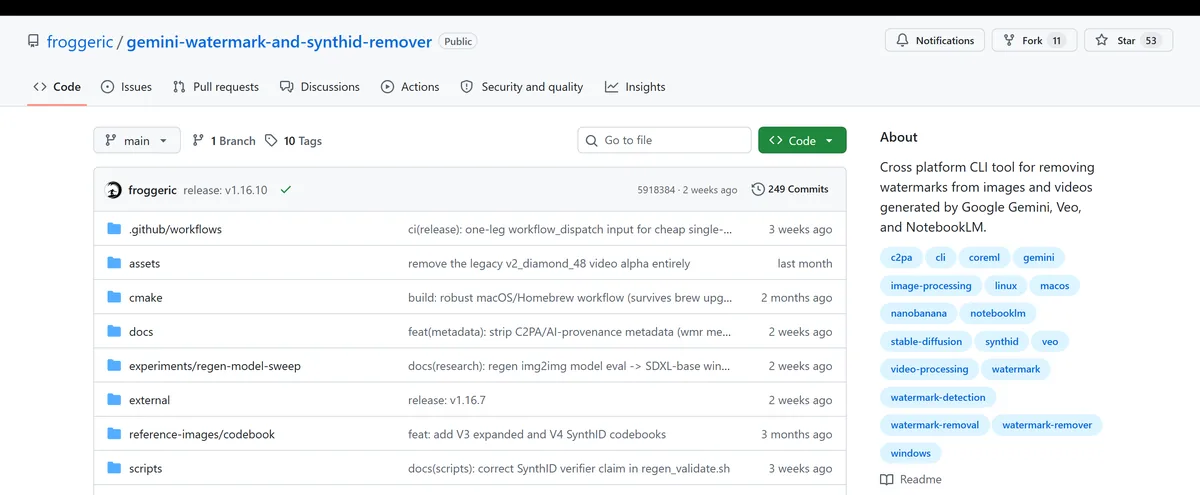
Task: Click the bell icon in the Notifications button
Action: pyautogui.click(x=903, y=41)
